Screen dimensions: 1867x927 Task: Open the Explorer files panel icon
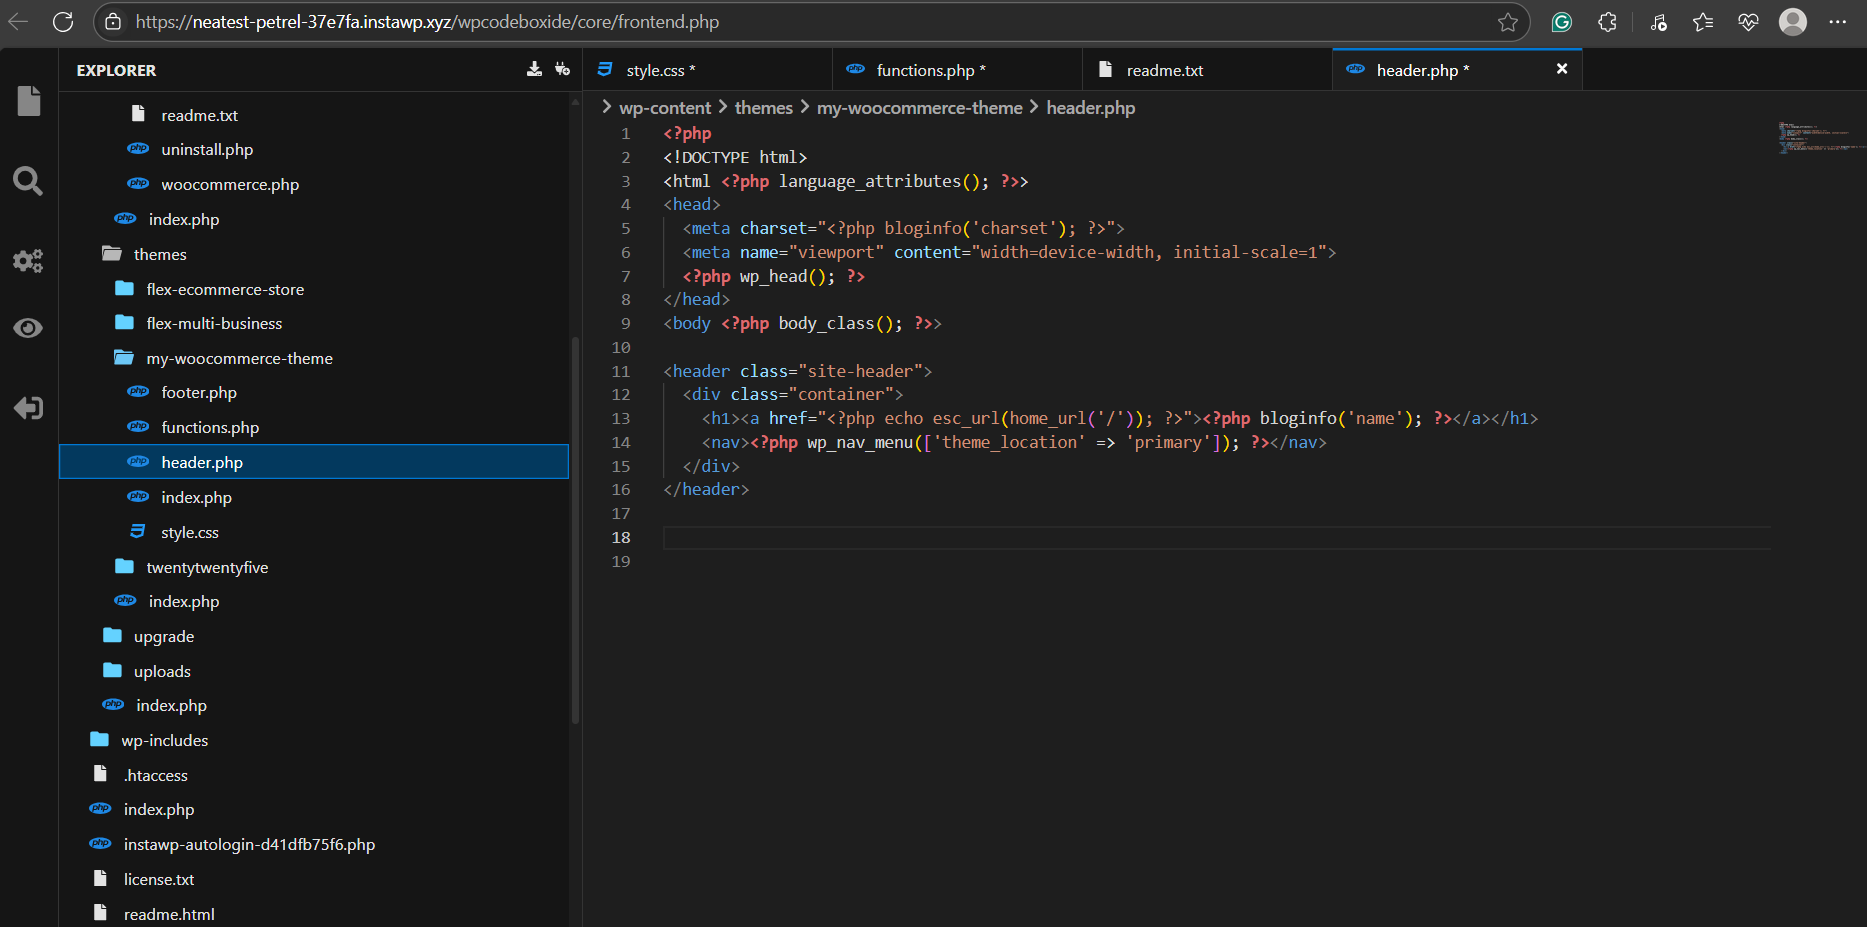(x=29, y=101)
